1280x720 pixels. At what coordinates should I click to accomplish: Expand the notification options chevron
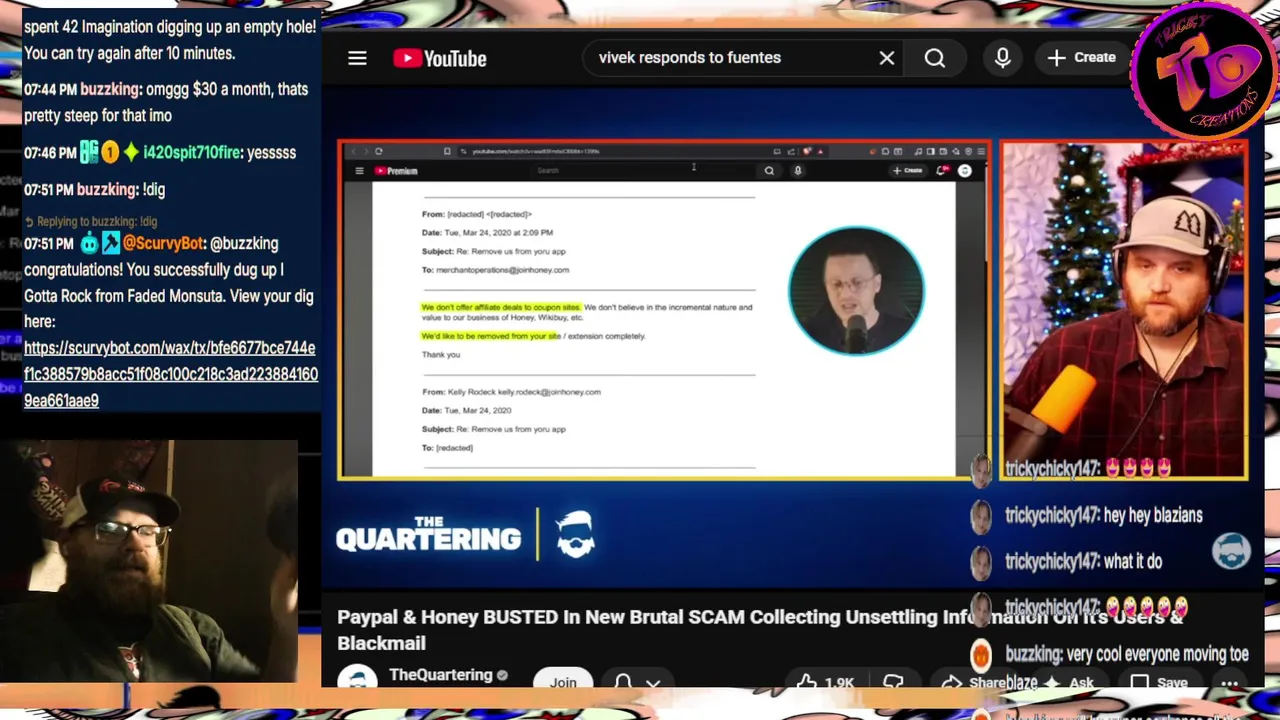654,684
